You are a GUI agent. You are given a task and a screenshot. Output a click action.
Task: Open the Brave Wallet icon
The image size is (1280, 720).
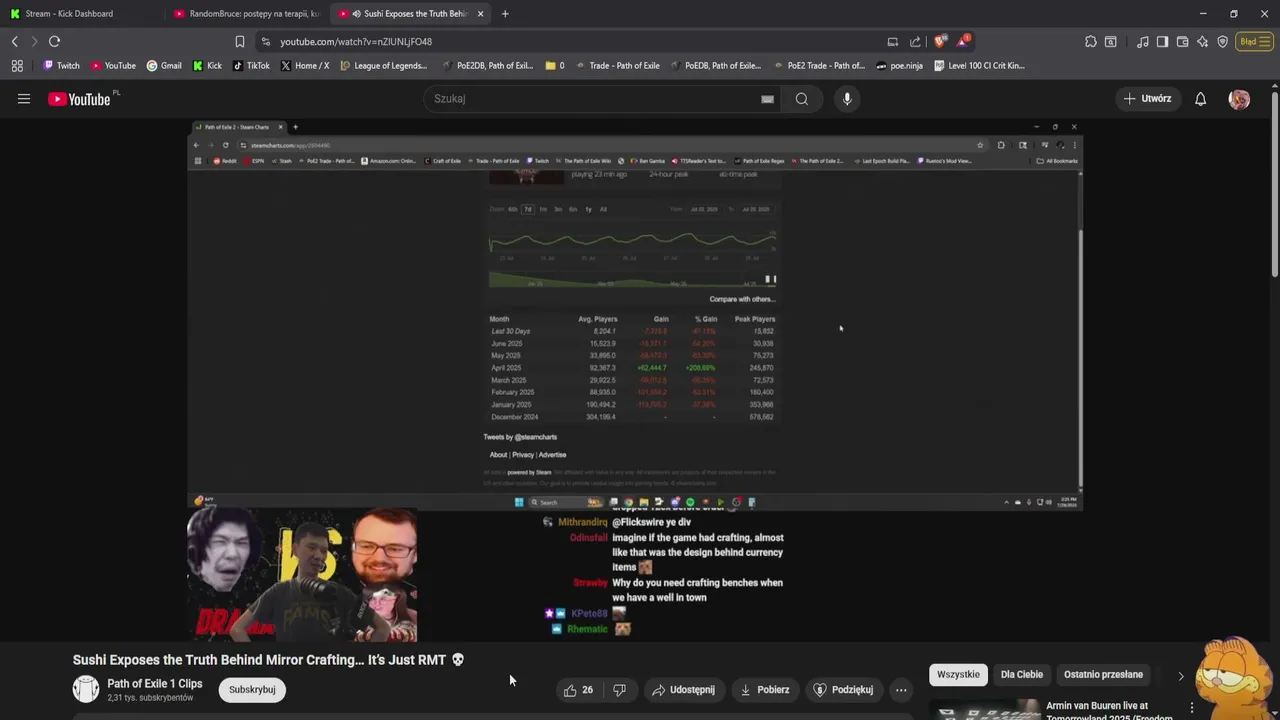(x=1182, y=42)
